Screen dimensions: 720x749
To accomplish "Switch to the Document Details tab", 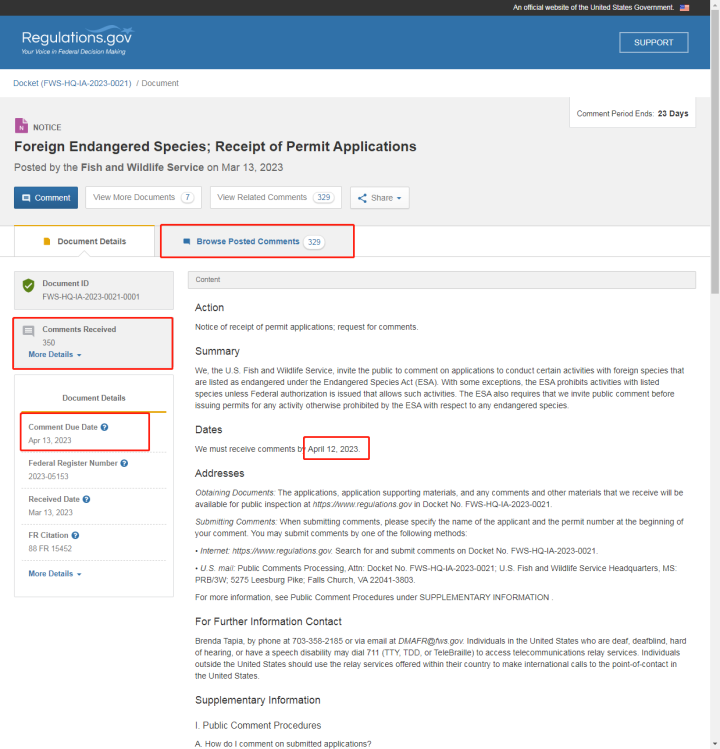I will (x=85, y=242).
